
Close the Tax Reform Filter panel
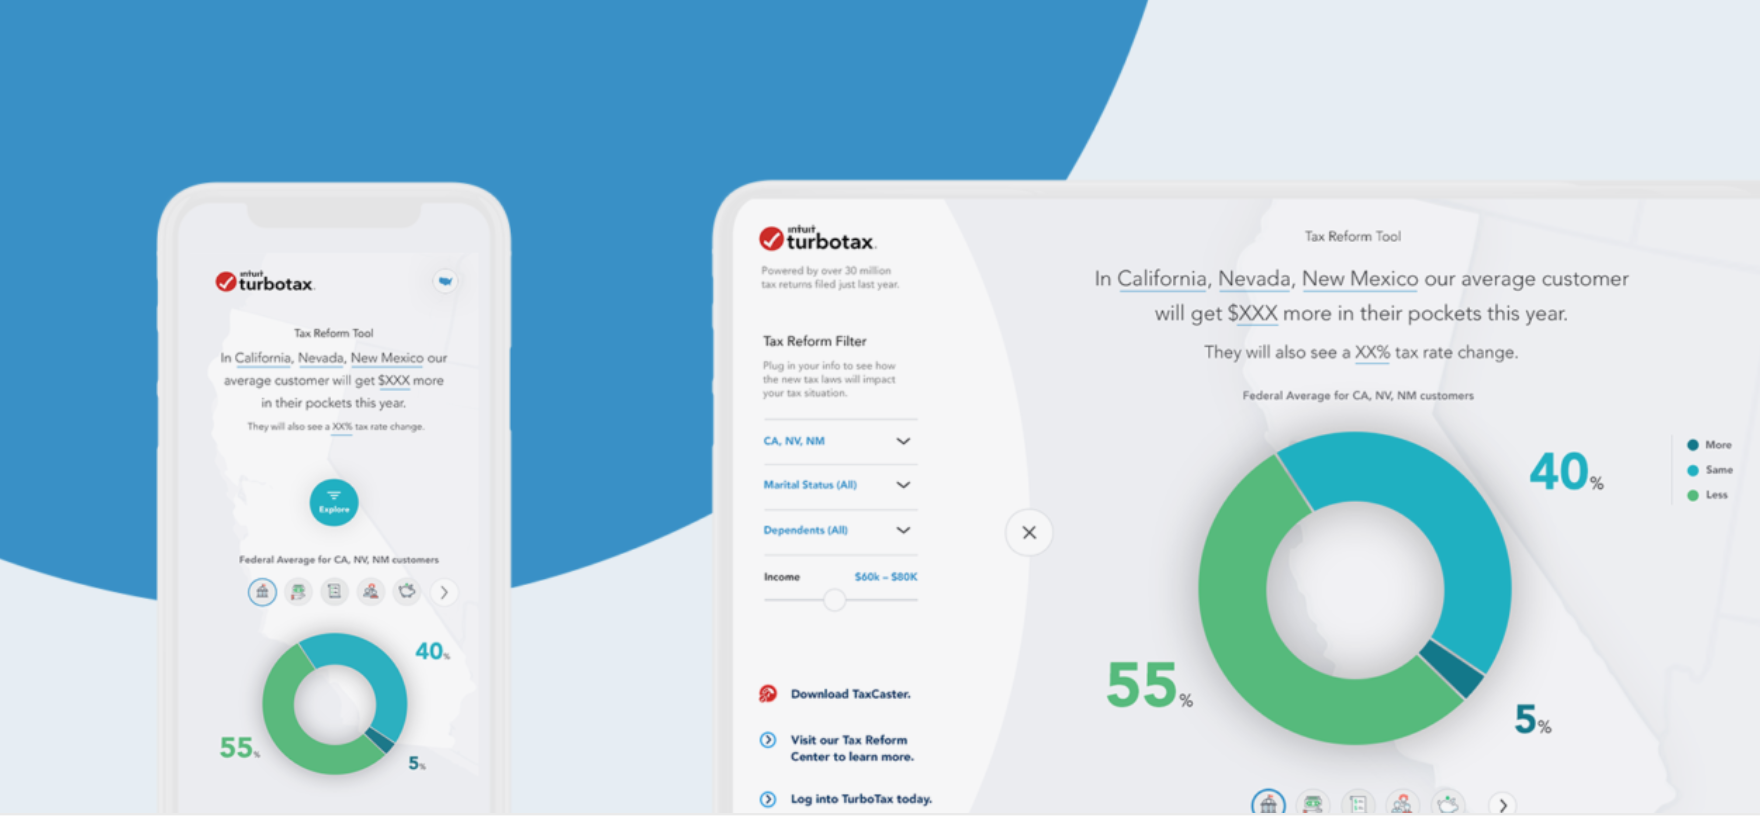click(1029, 533)
